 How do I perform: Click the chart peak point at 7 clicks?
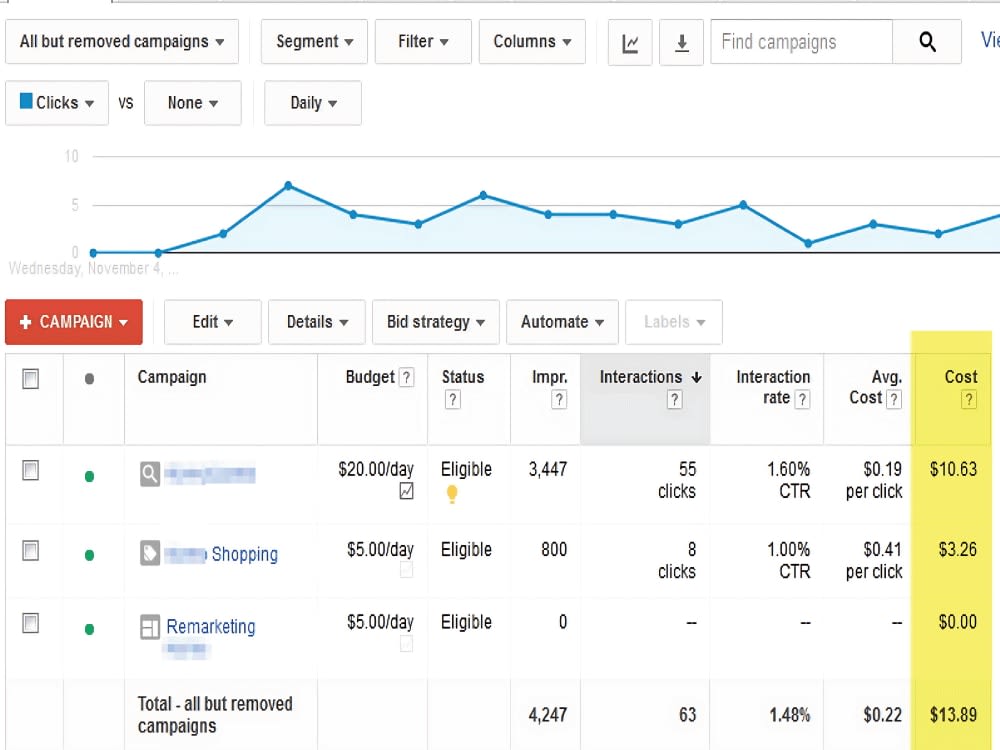click(x=288, y=186)
